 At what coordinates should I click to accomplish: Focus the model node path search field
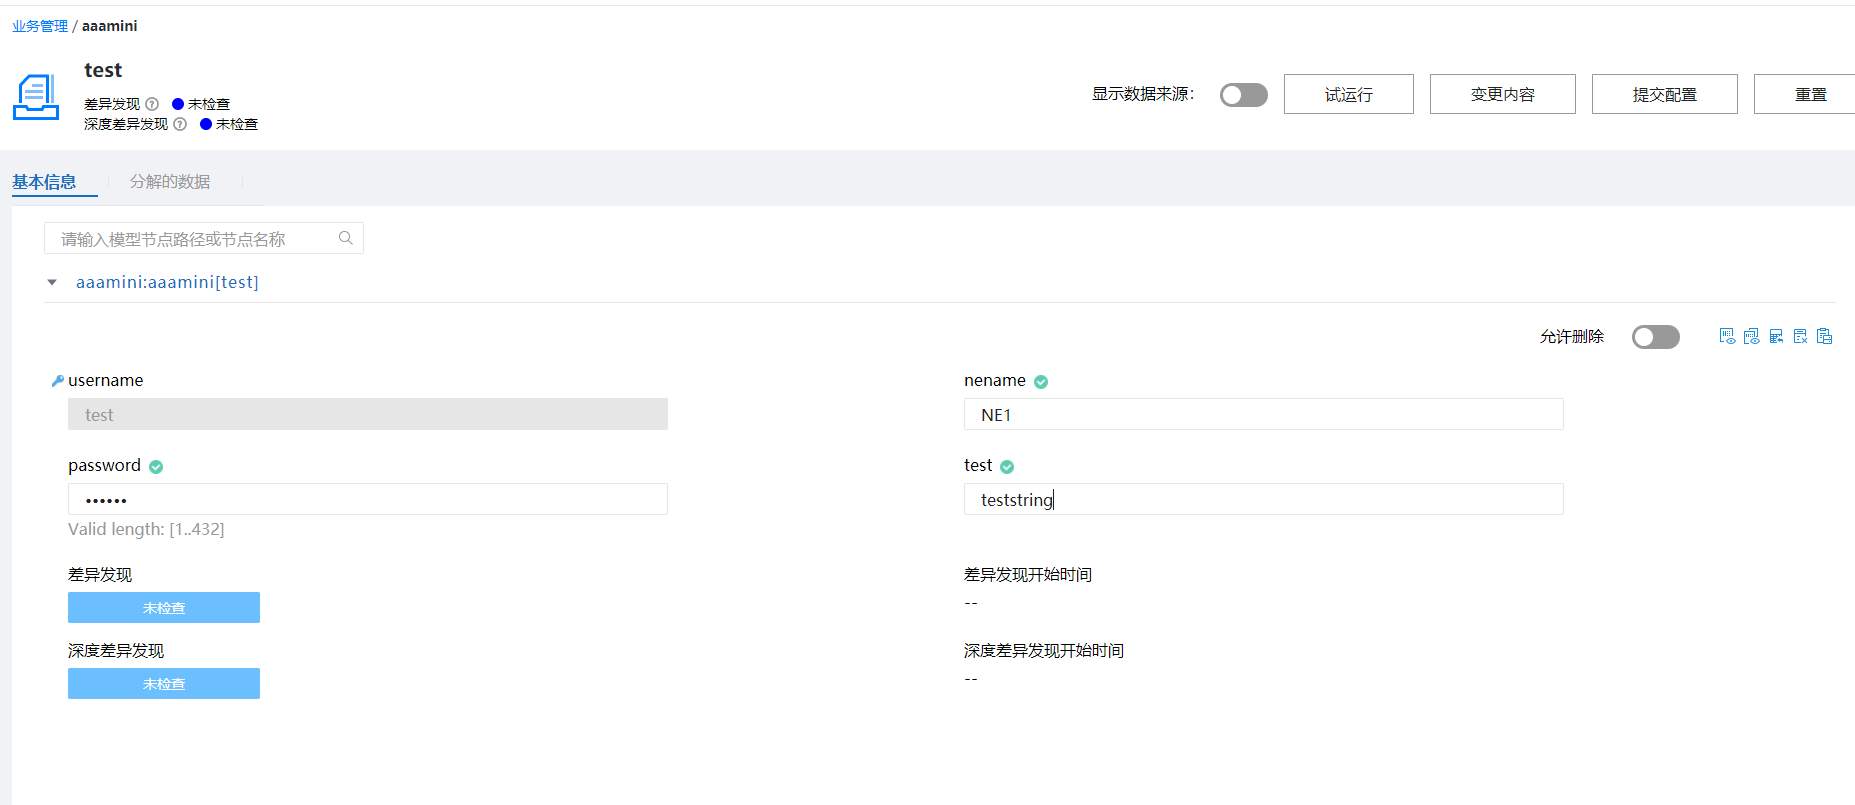point(204,238)
